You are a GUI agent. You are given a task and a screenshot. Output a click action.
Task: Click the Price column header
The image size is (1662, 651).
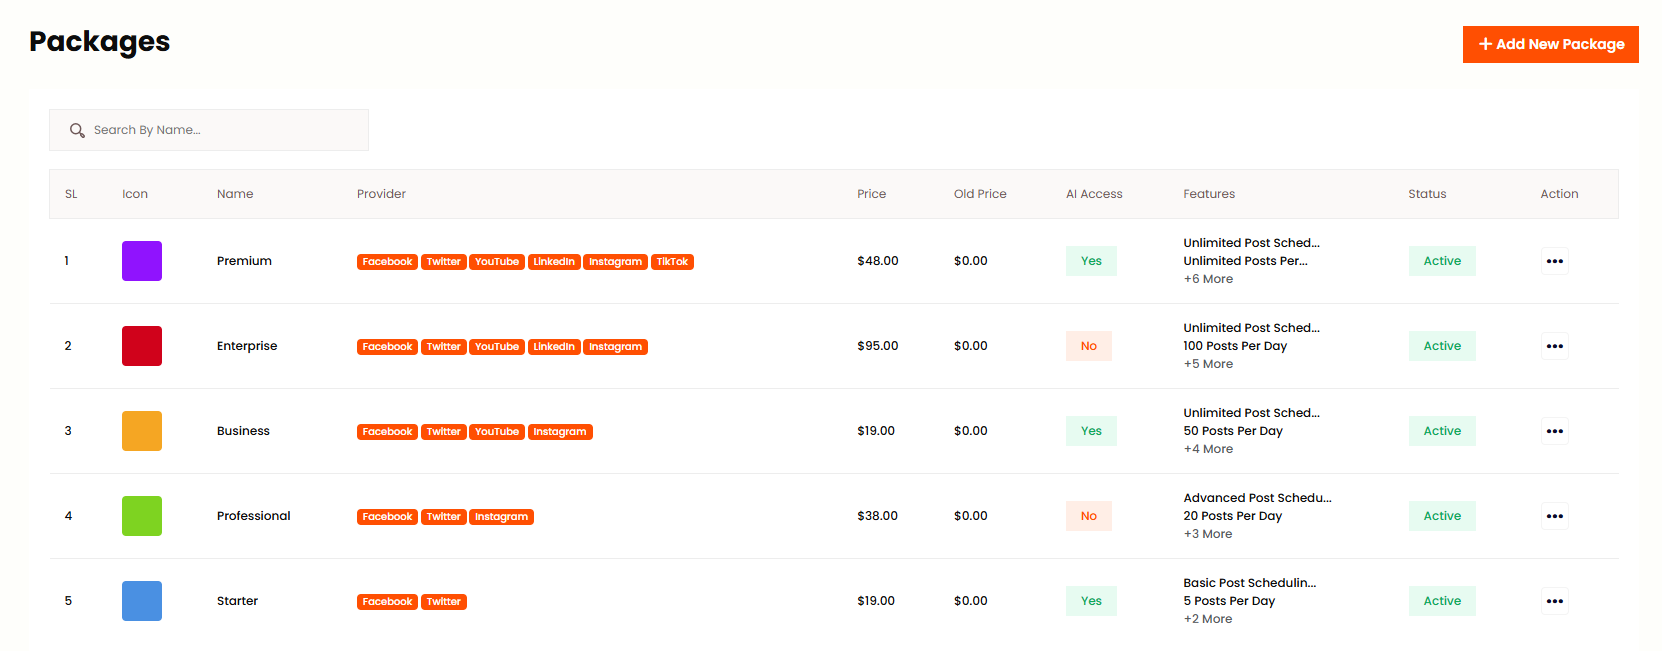coord(871,194)
